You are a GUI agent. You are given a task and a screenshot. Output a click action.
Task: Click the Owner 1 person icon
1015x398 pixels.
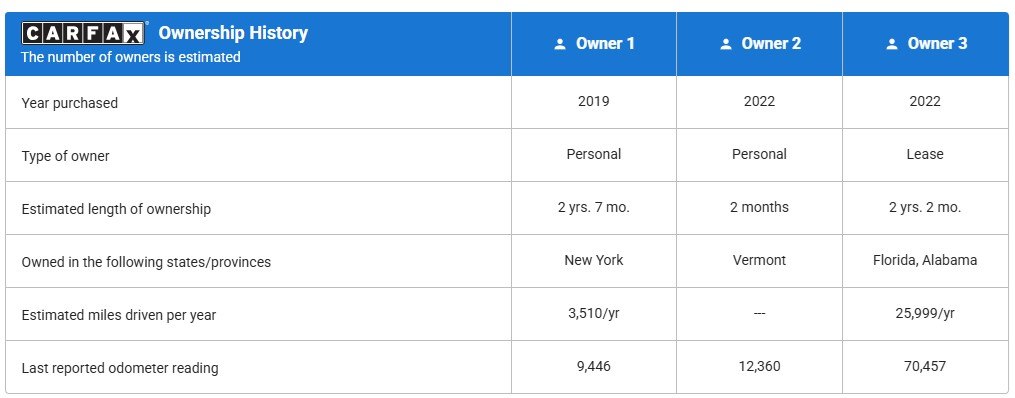[x=560, y=44]
